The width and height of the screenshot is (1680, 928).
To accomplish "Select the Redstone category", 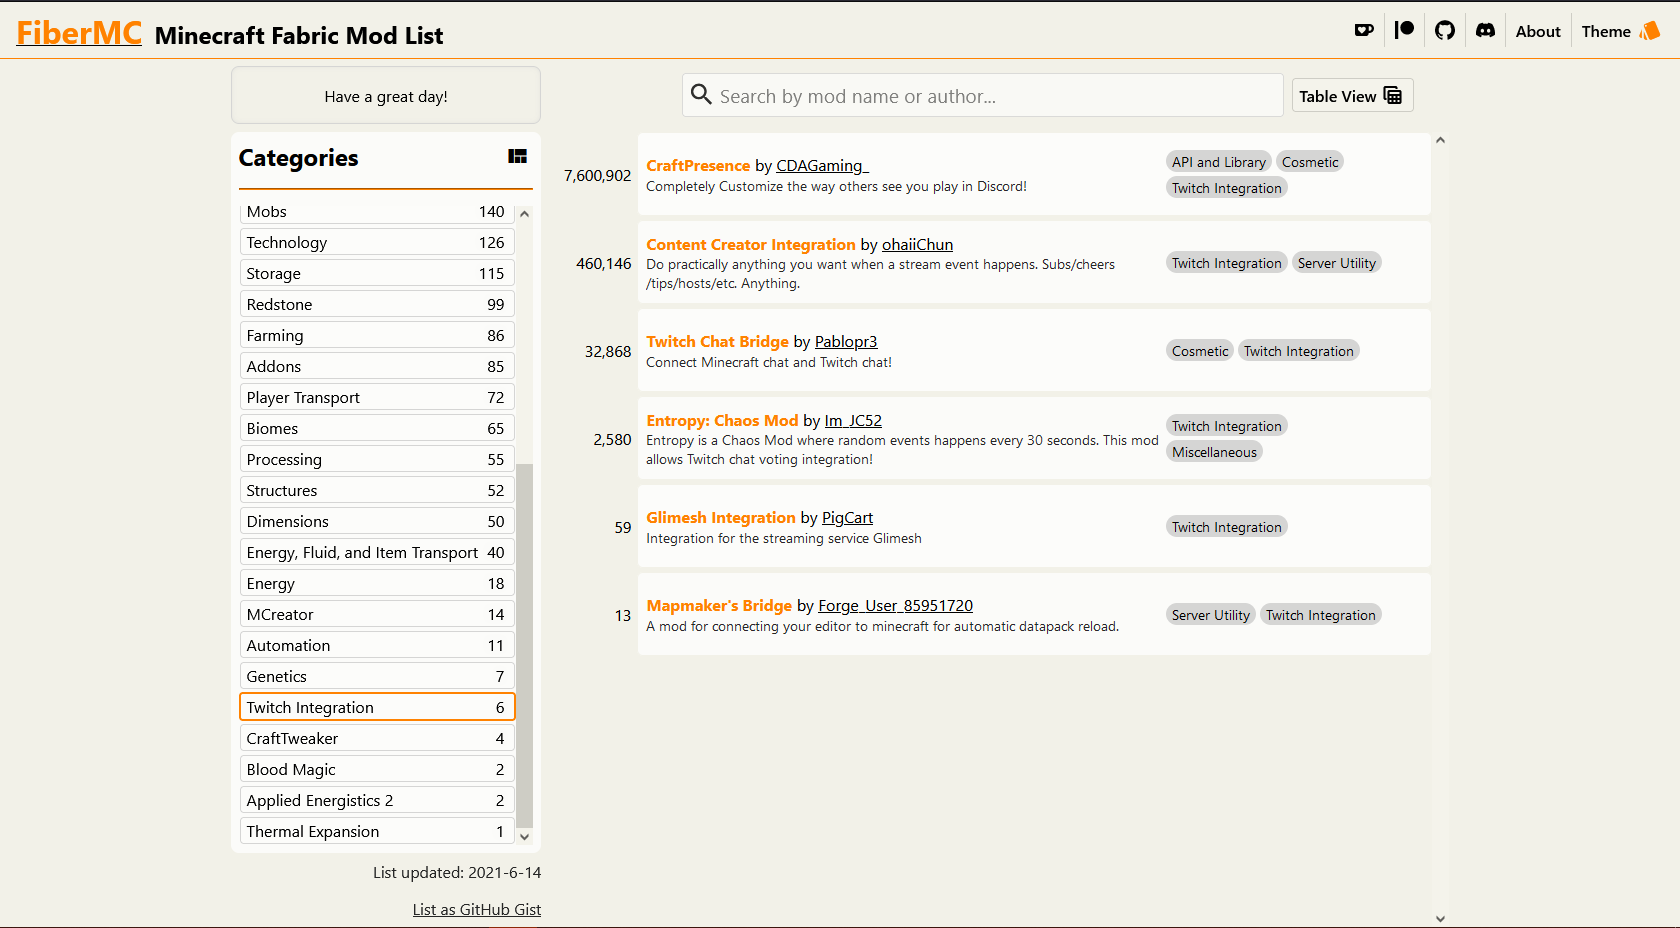I will click(x=377, y=304).
